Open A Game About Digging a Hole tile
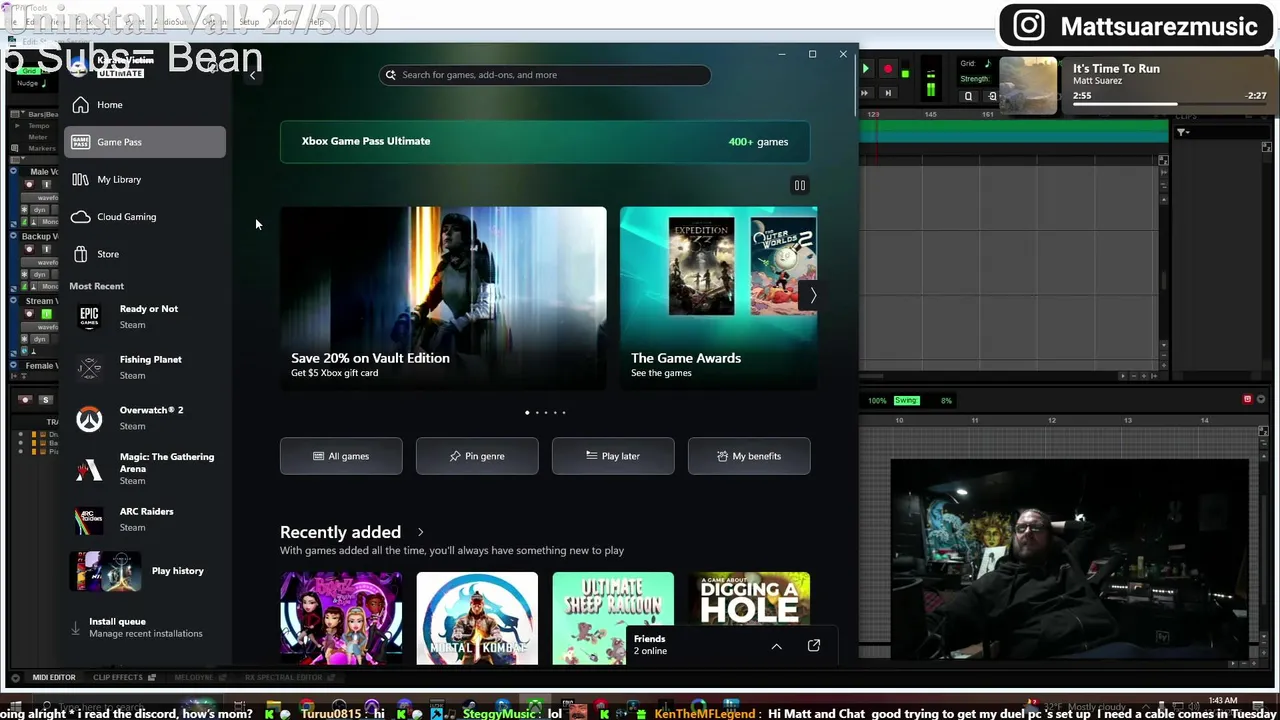Screen dimensions: 1280x720 tap(749, 598)
